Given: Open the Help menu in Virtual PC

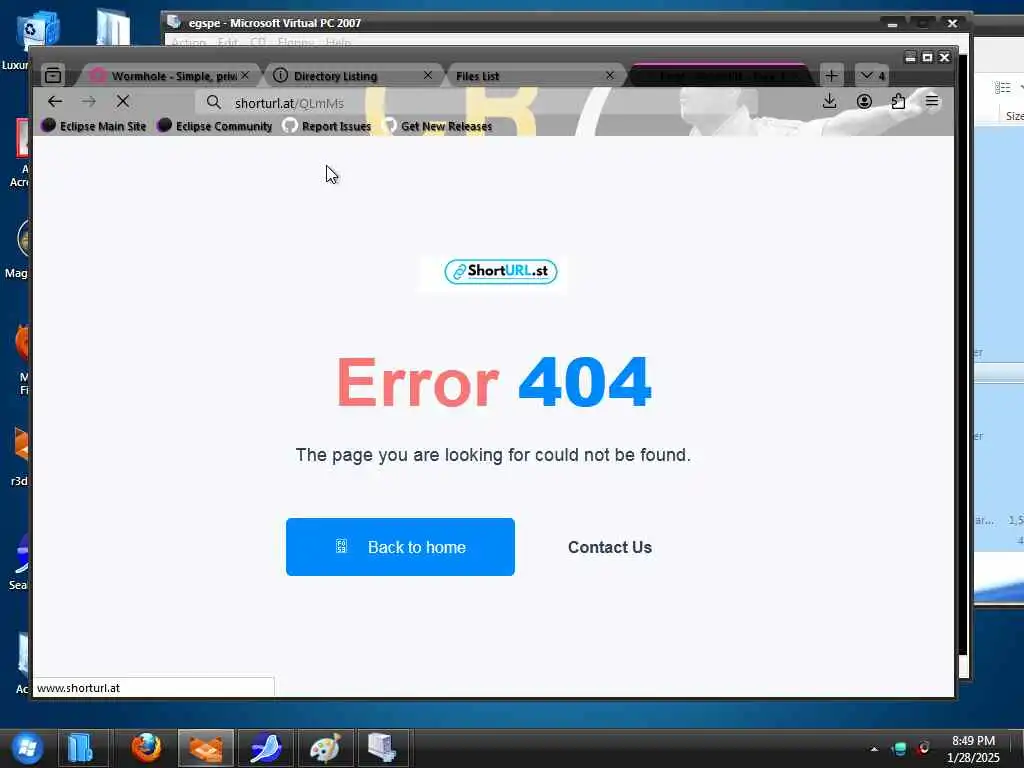Looking at the screenshot, I should tap(338, 42).
